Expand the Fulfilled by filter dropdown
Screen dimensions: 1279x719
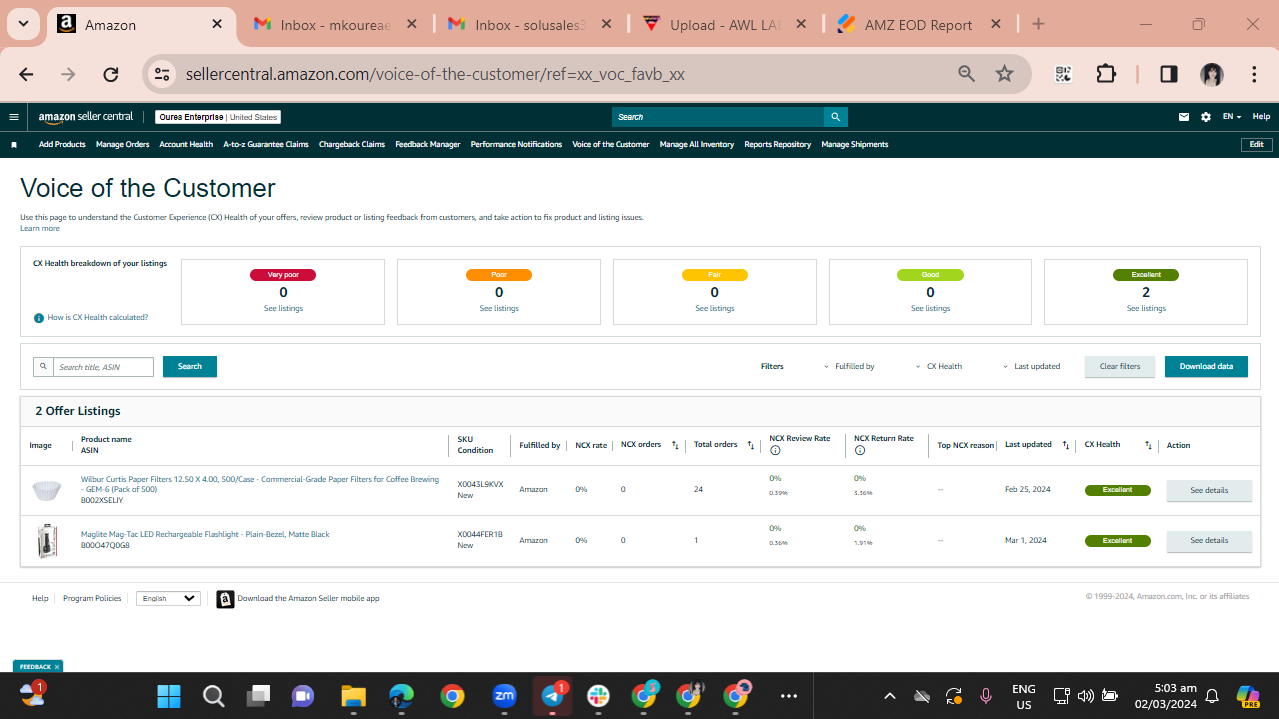(849, 367)
